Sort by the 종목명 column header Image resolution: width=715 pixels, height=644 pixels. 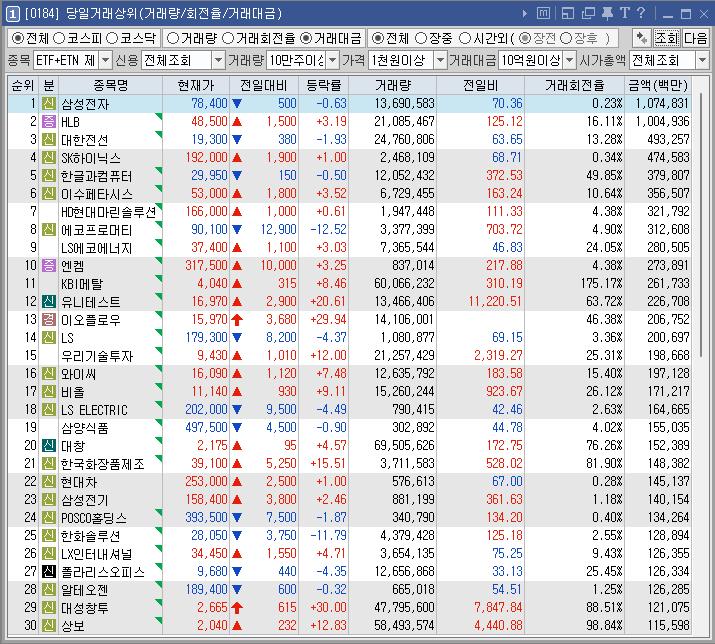[110, 85]
